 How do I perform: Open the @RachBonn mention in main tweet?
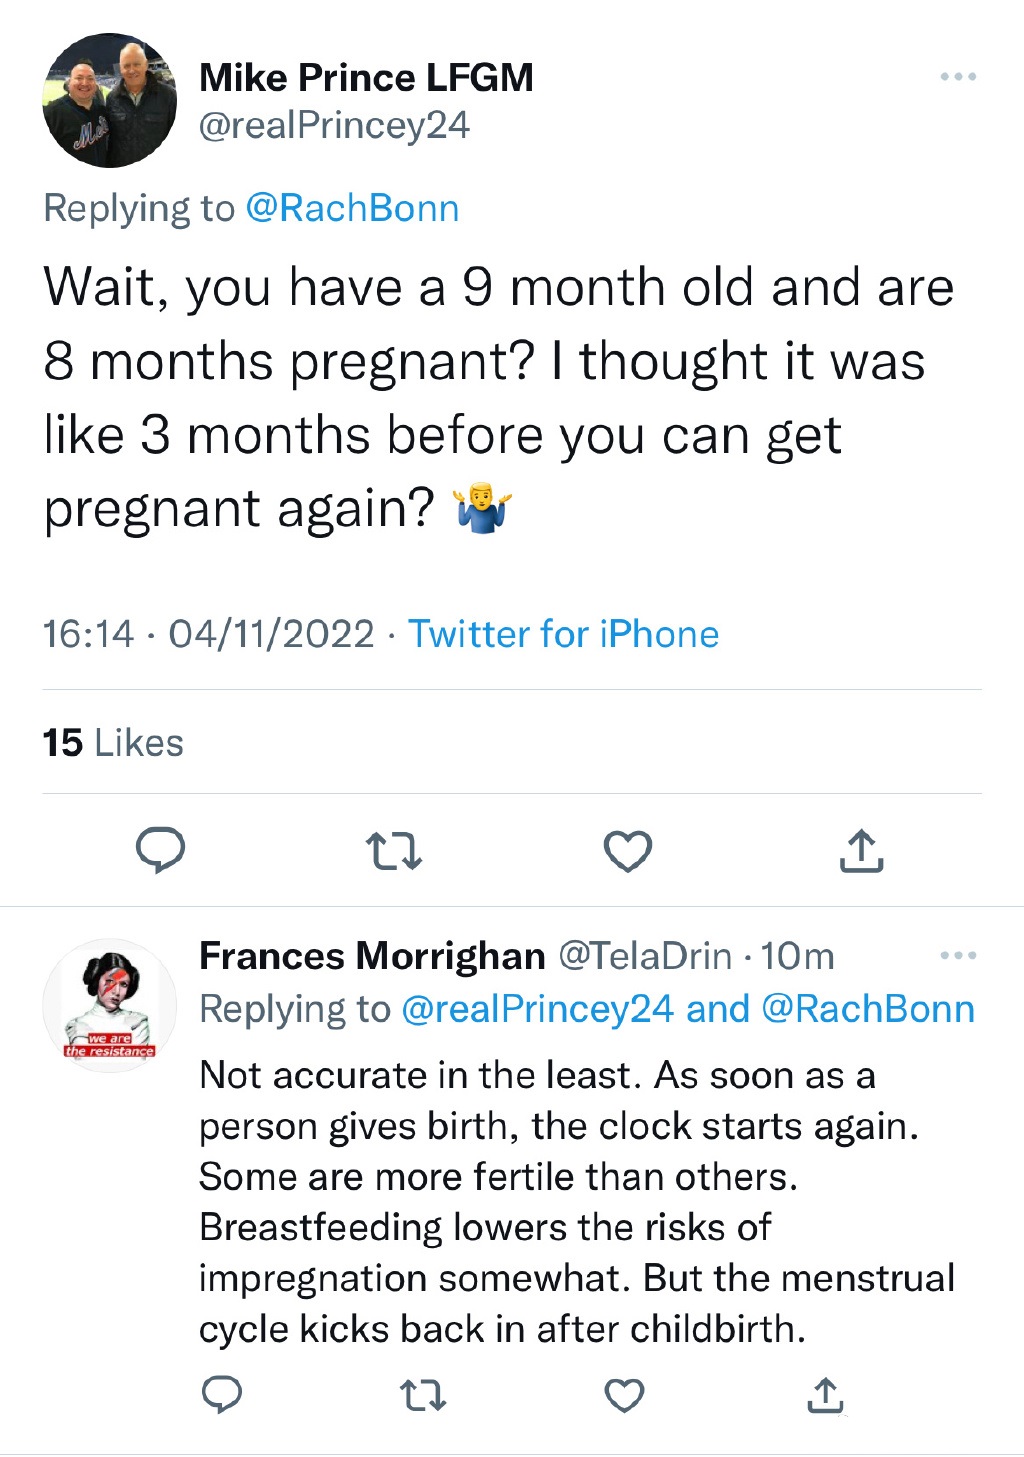(x=352, y=208)
